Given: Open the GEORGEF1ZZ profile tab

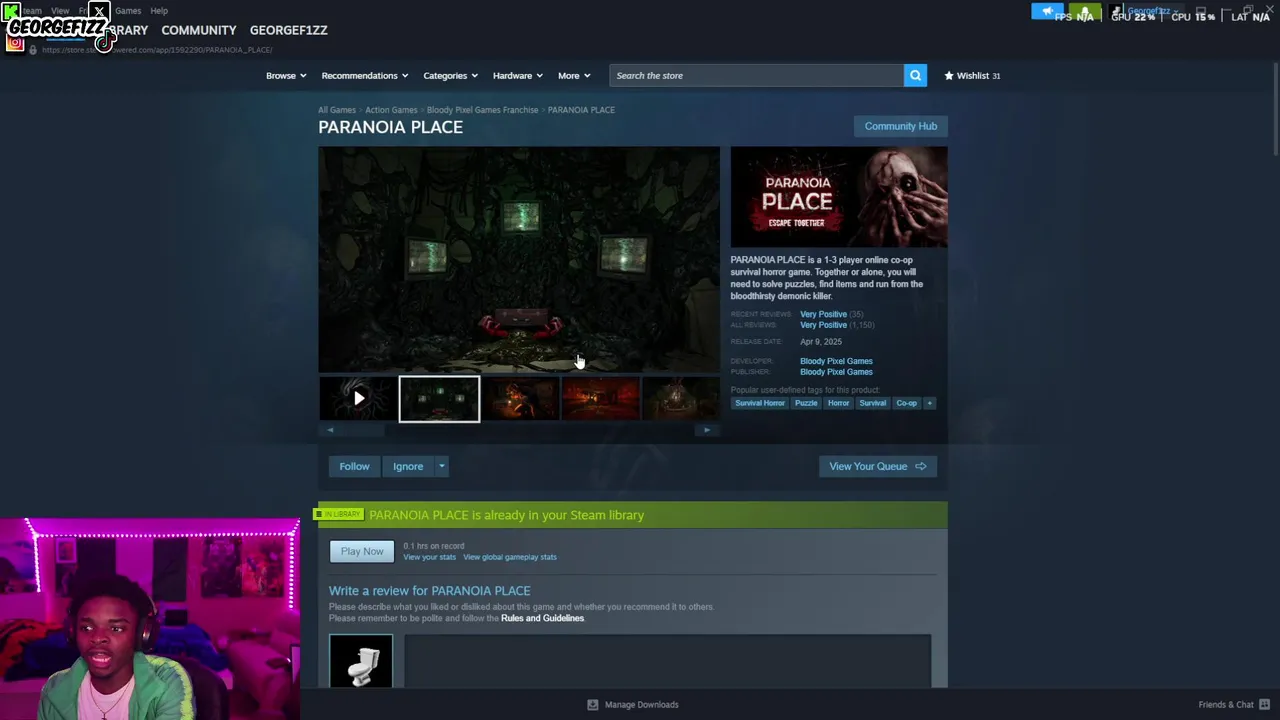Looking at the screenshot, I should 288,30.
